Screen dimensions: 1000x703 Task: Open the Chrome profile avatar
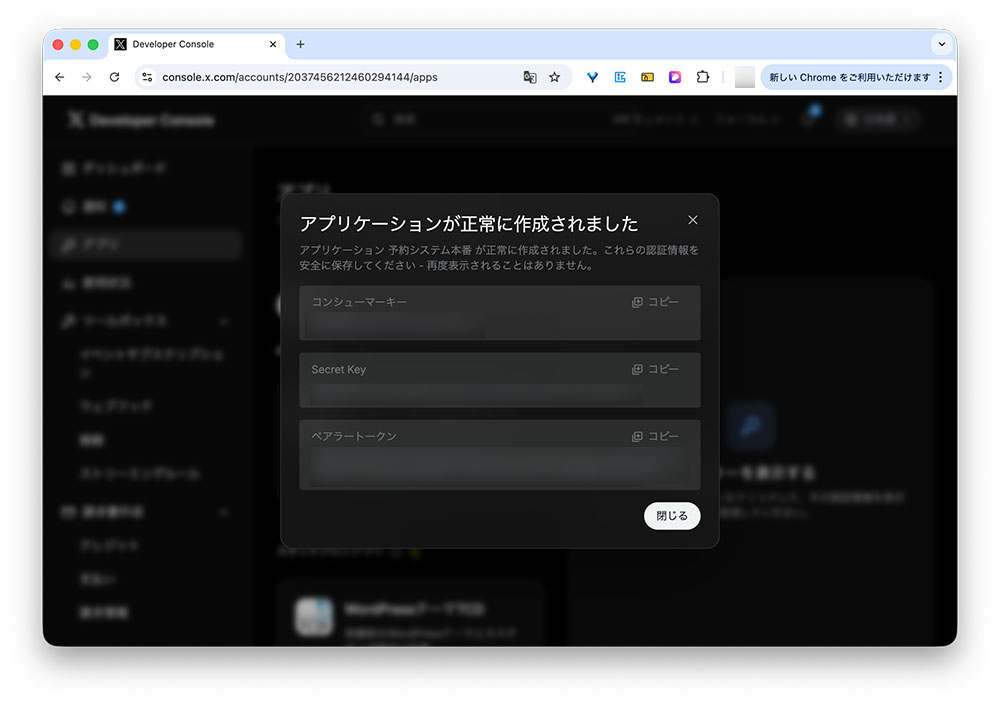[x=744, y=77]
